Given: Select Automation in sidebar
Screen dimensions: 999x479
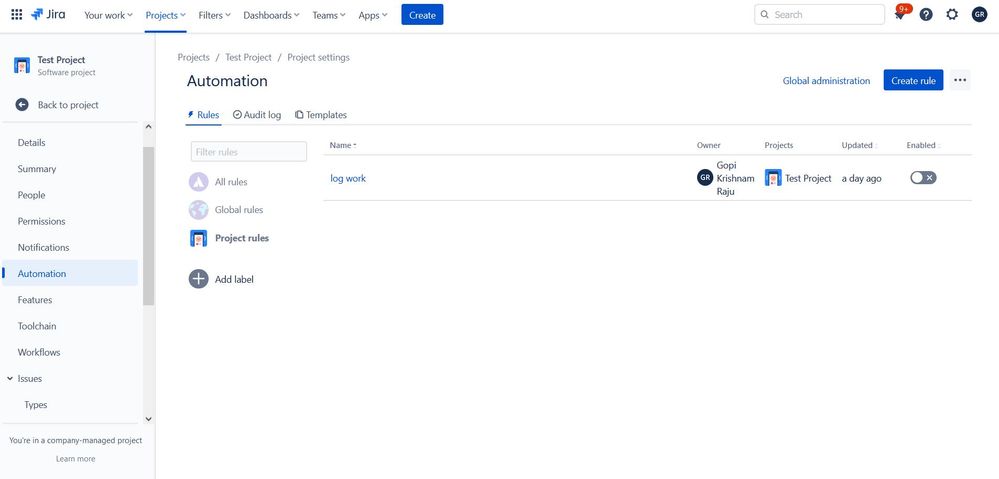Looking at the screenshot, I should [x=70, y=273].
